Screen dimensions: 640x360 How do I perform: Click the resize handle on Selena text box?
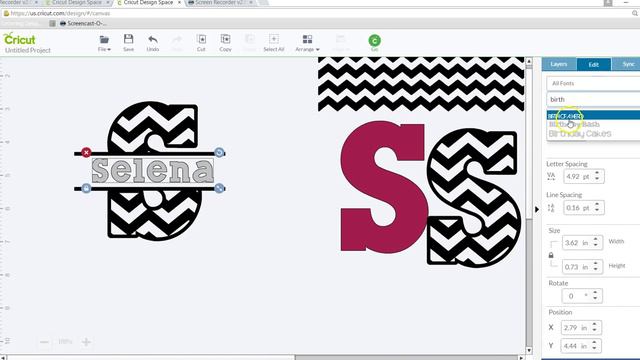pos(219,188)
